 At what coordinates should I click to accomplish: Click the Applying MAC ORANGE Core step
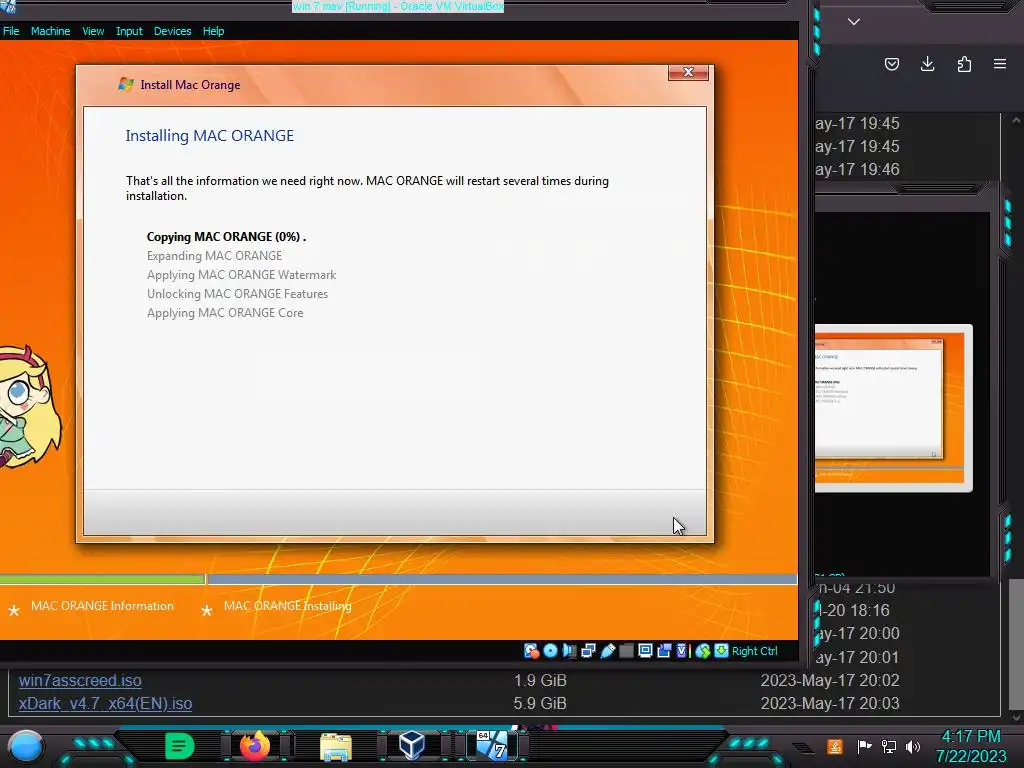point(225,312)
